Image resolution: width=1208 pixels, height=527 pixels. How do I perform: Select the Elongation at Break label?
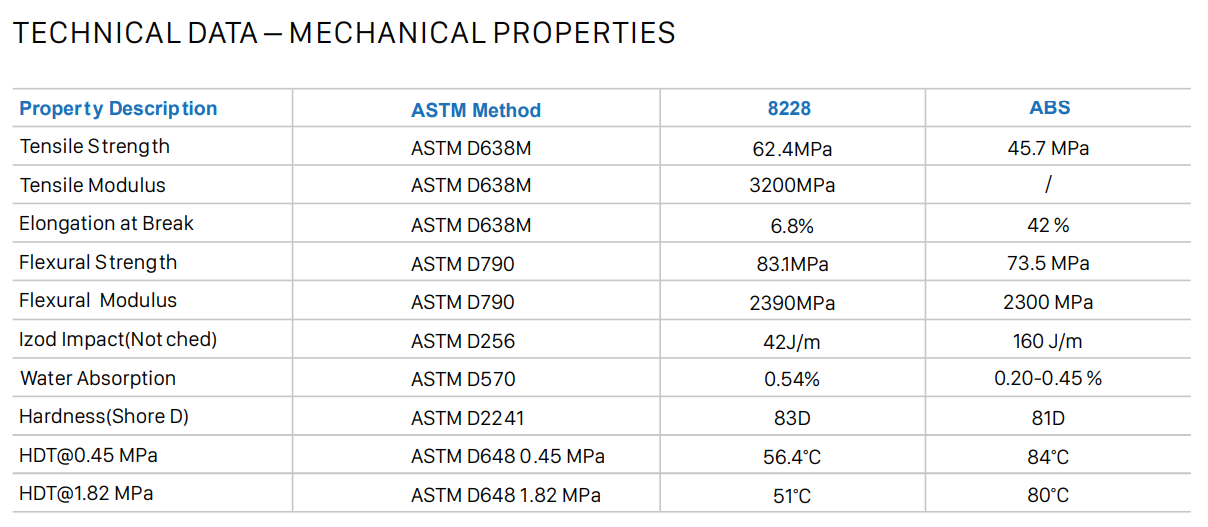point(106,224)
